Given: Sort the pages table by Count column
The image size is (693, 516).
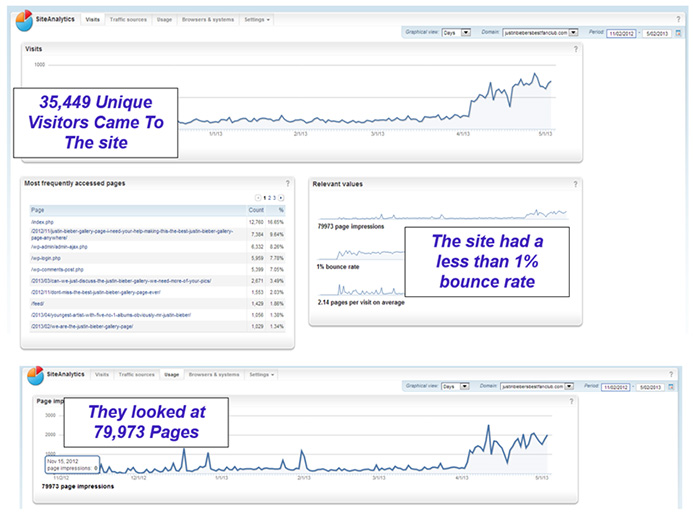Looking at the screenshot, I should [x=255, y=210].
